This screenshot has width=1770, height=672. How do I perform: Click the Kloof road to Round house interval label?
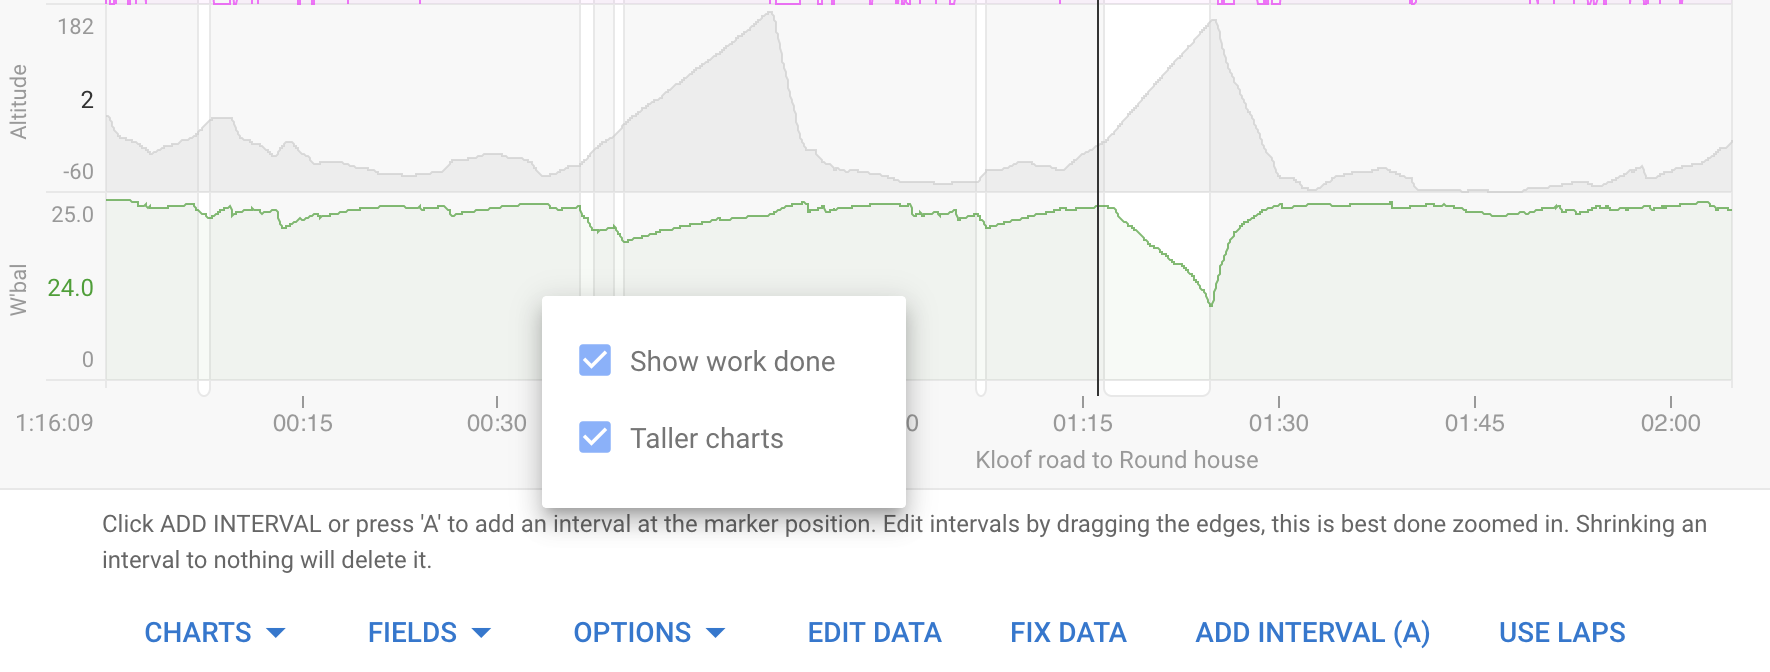click(1117, 460)
